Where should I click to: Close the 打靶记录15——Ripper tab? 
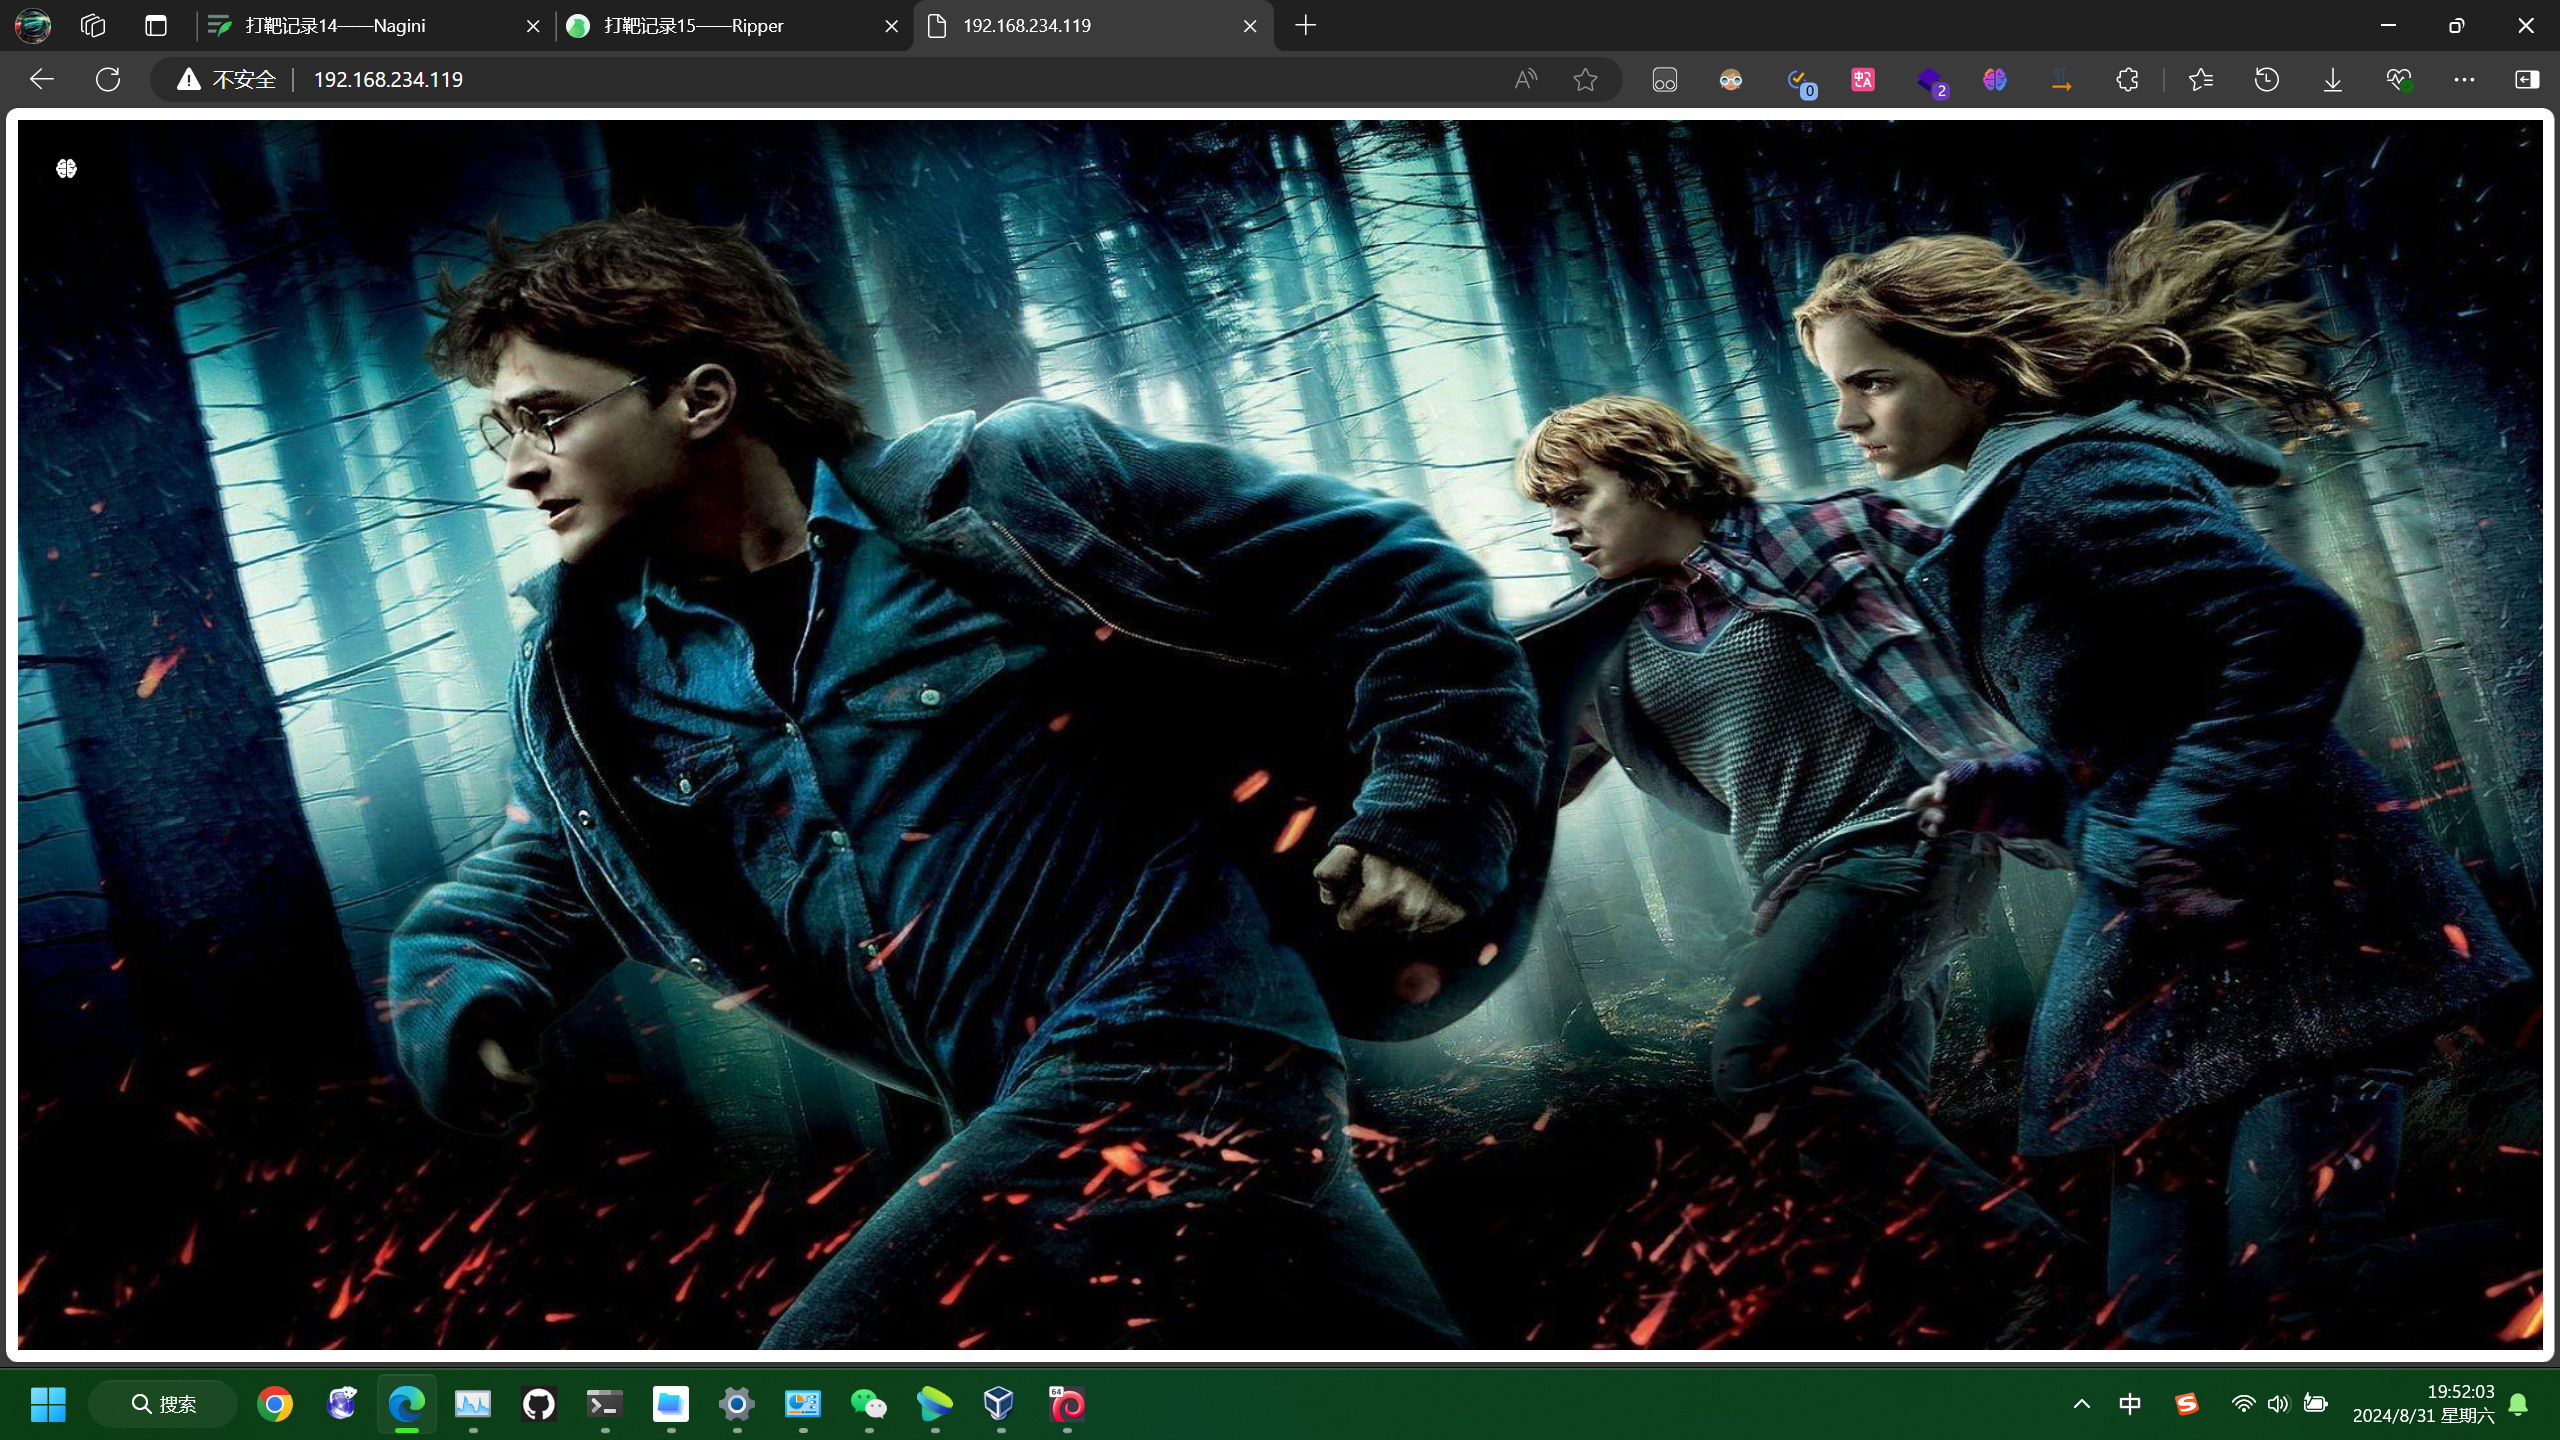(x=891, y=26)
